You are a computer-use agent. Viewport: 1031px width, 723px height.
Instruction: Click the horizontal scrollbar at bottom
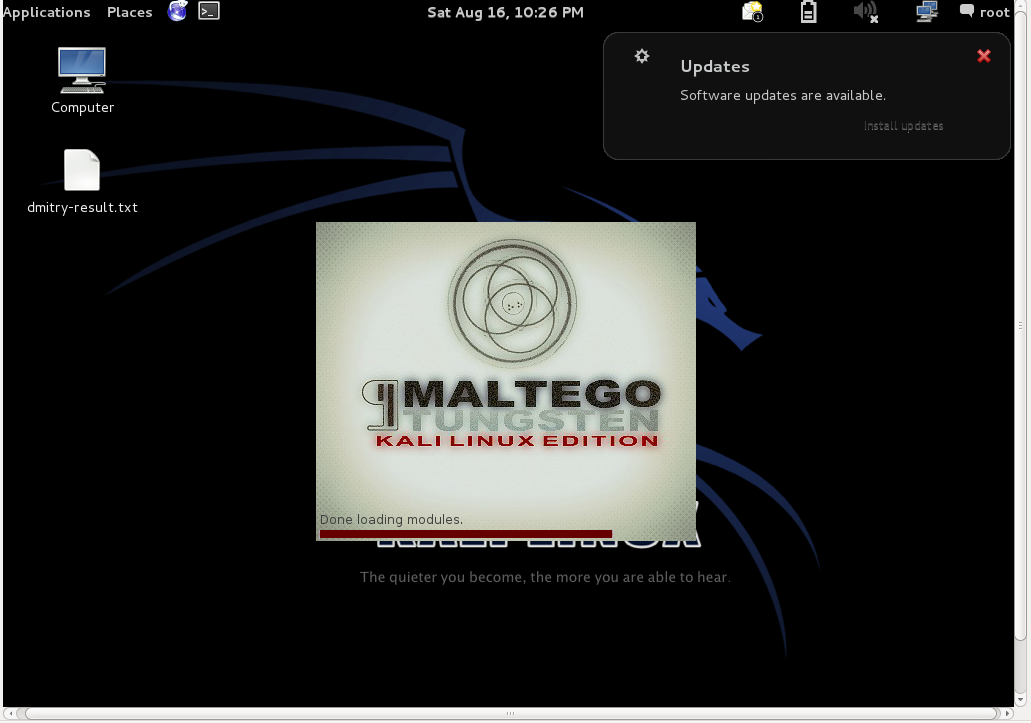click(x=510, y=713)
